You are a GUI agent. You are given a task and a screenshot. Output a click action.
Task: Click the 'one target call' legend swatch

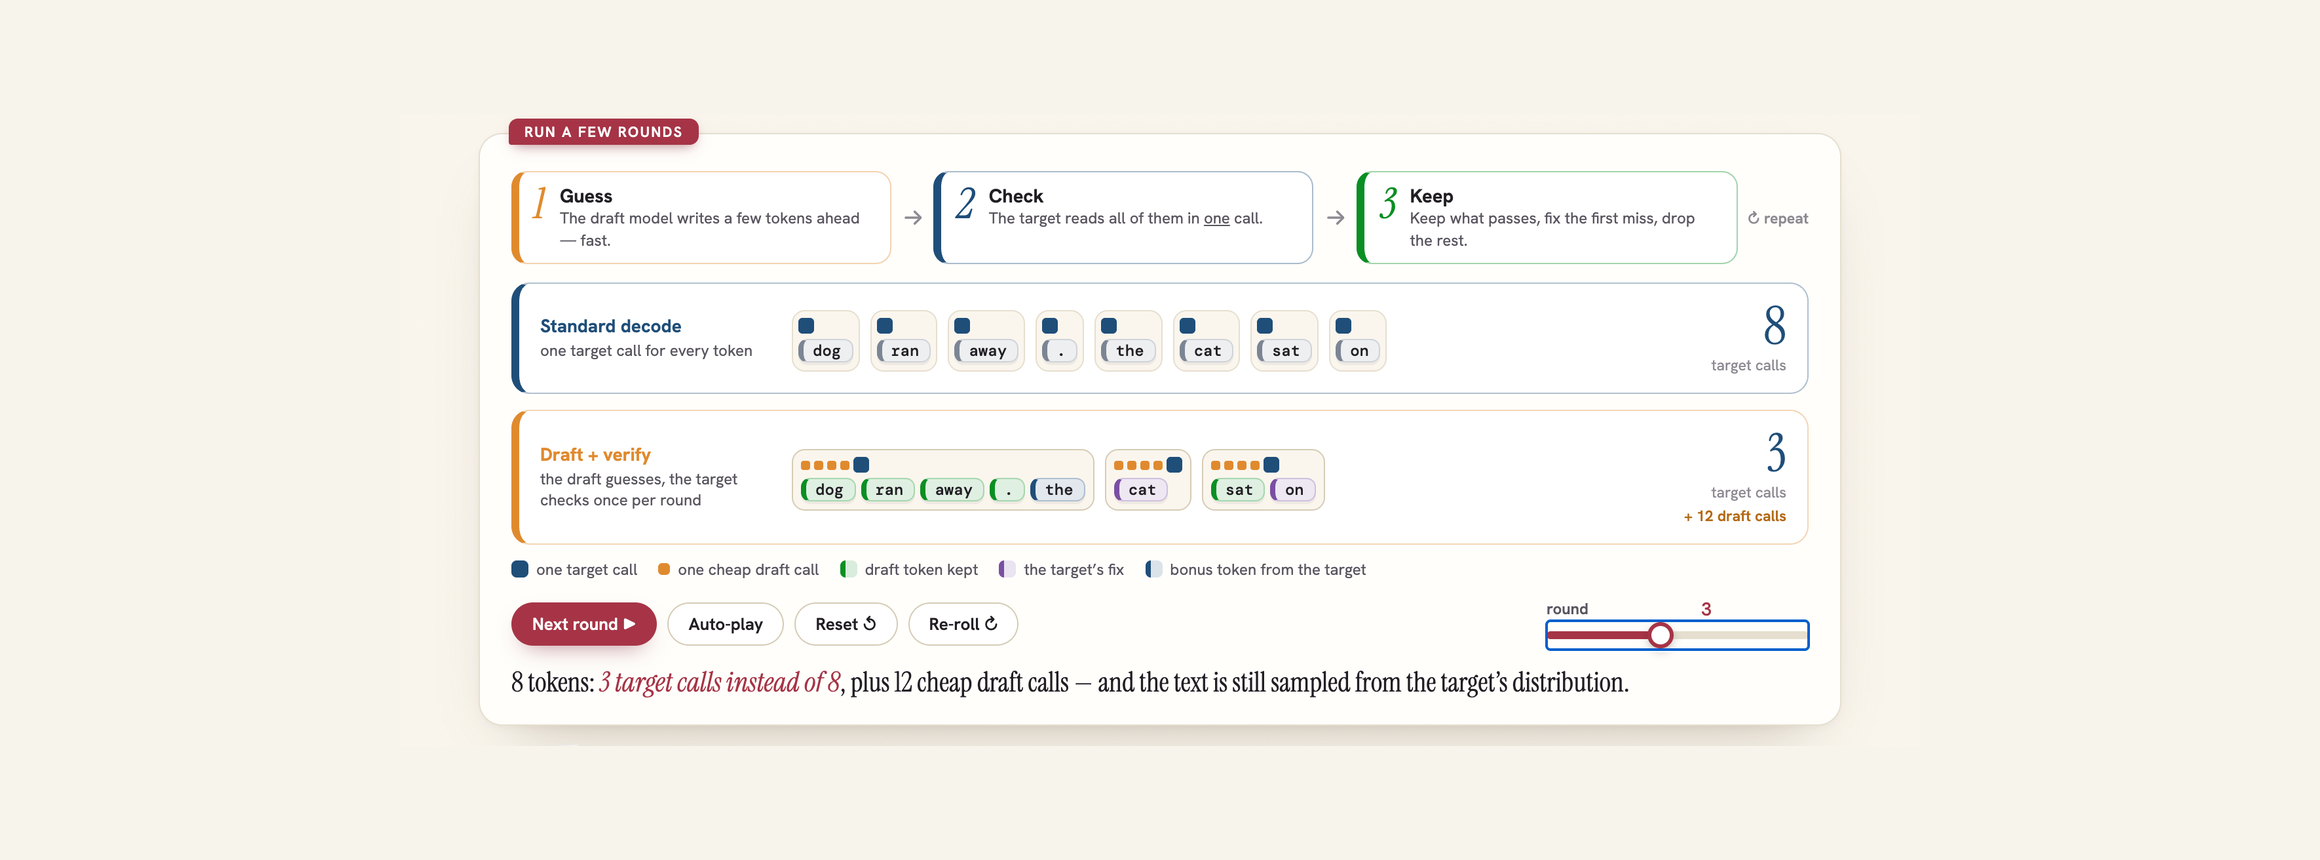pos(520,569)
